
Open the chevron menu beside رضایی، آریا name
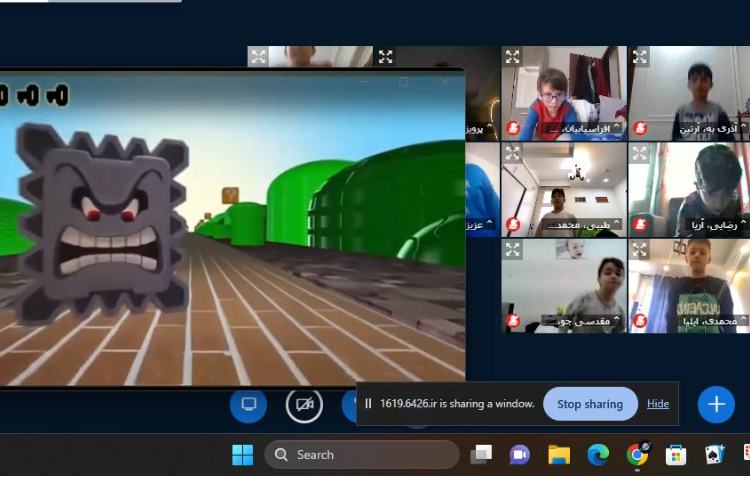743,223
